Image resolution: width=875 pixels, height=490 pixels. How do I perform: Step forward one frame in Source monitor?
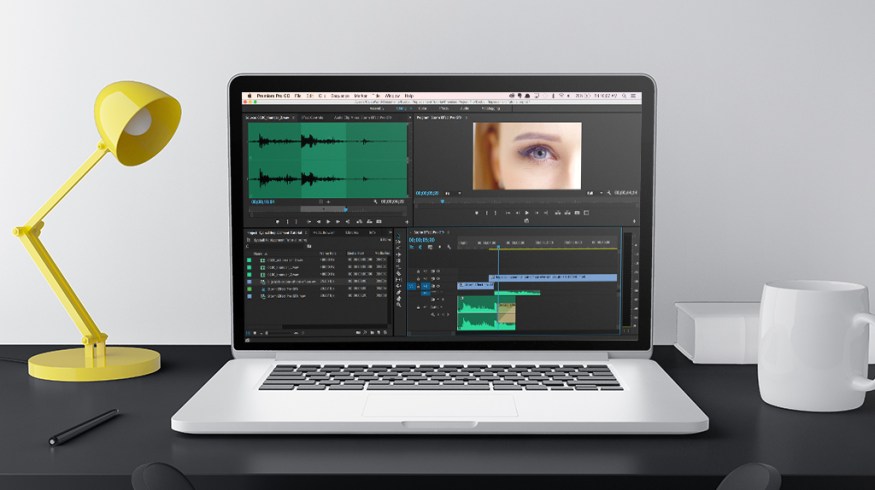click(x=338, y=222)
